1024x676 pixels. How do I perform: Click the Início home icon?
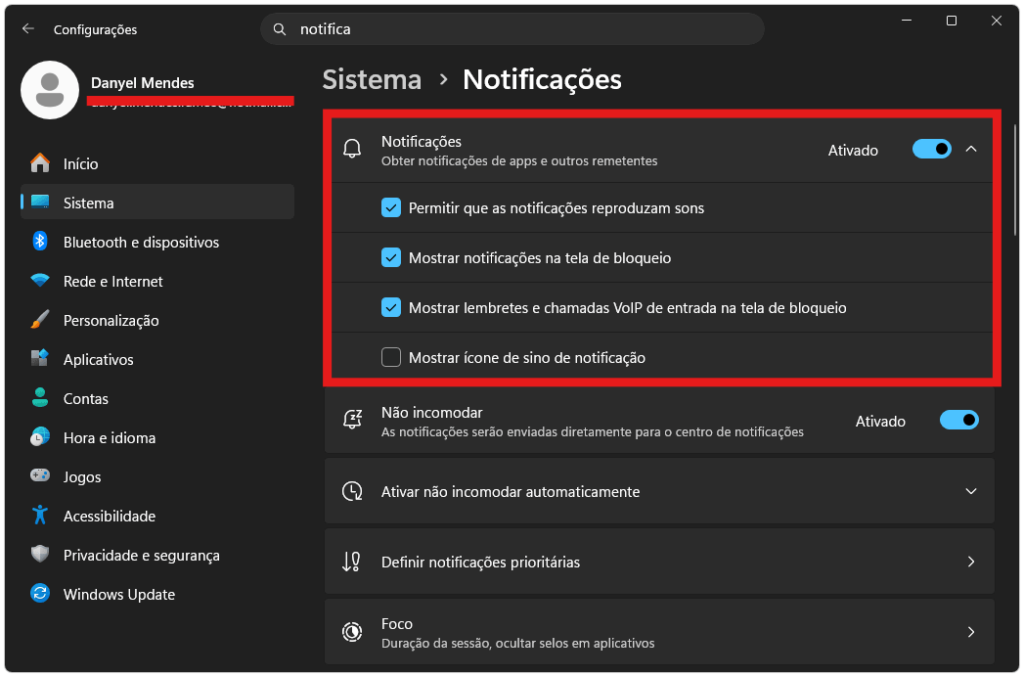[40, 163]
